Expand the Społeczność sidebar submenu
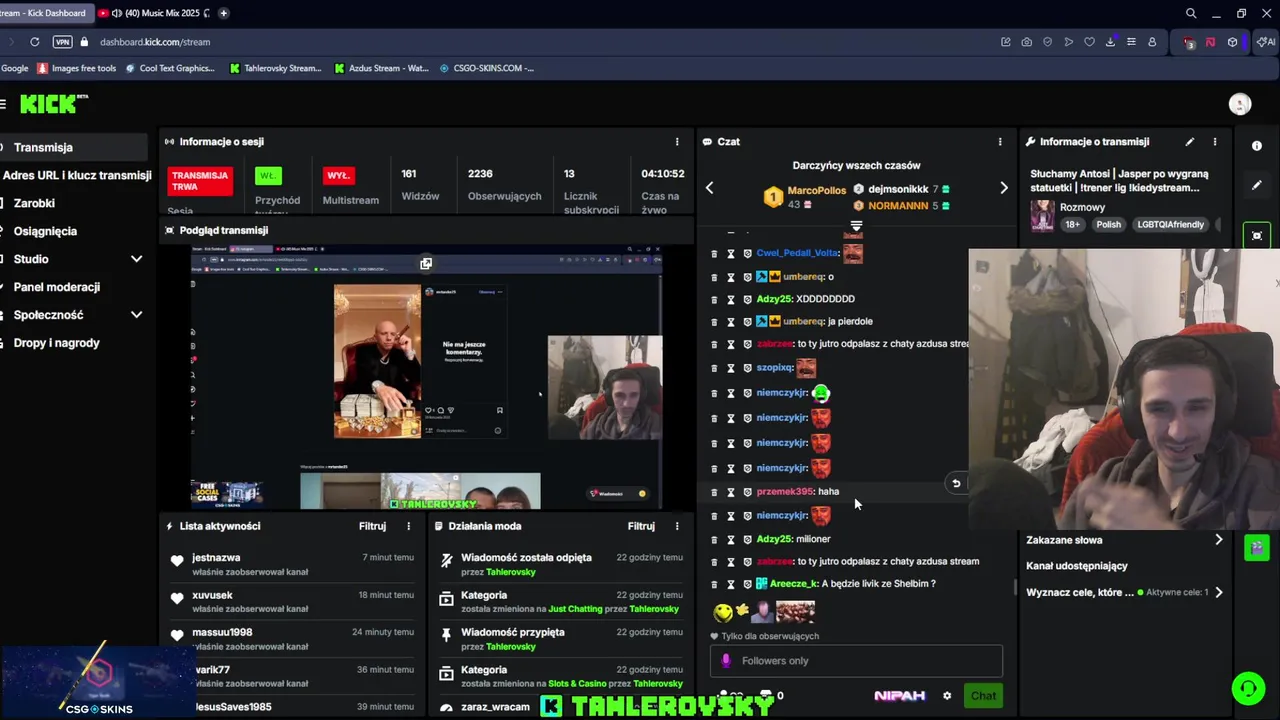 coord(136,315)
